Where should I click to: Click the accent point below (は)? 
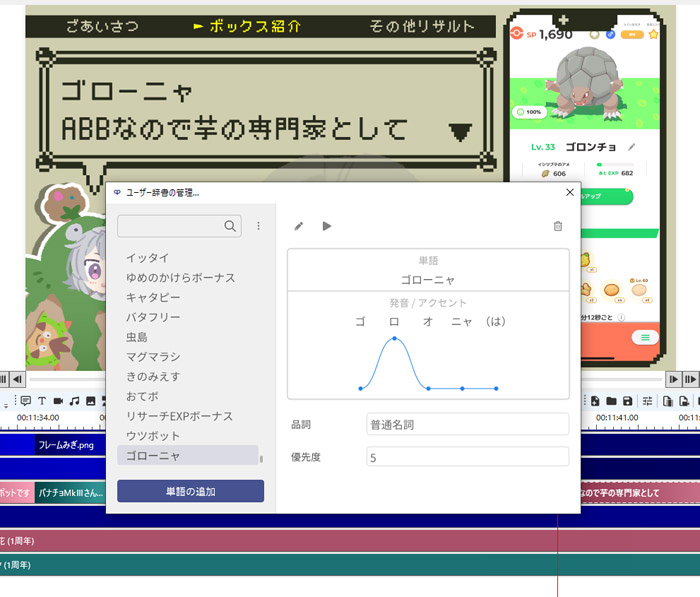tap(496, 388)
